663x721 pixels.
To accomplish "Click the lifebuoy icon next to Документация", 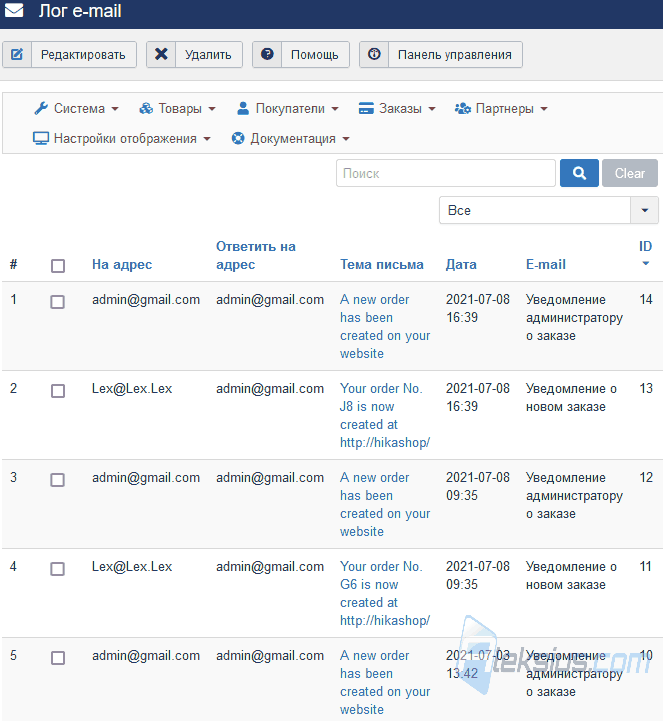I will tap(238, 138).
